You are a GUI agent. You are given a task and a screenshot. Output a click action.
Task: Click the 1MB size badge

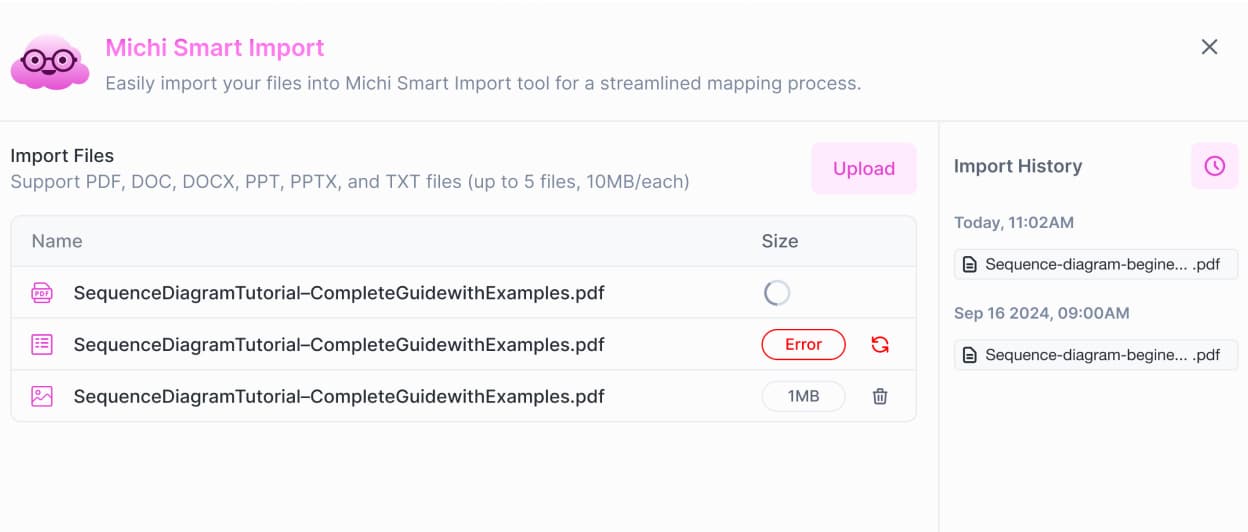coord(803,397)
